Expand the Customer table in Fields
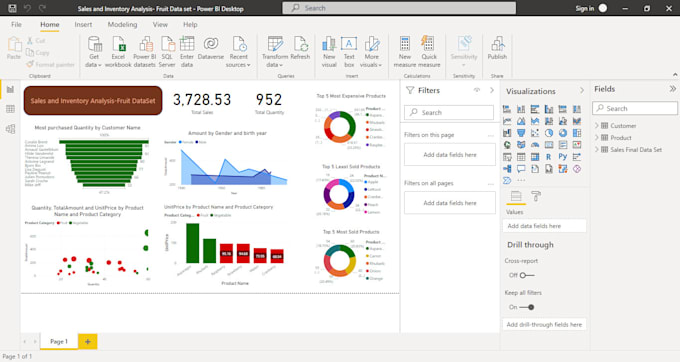The width and height of the screenshot is (680, 362). tap(597, 126)
